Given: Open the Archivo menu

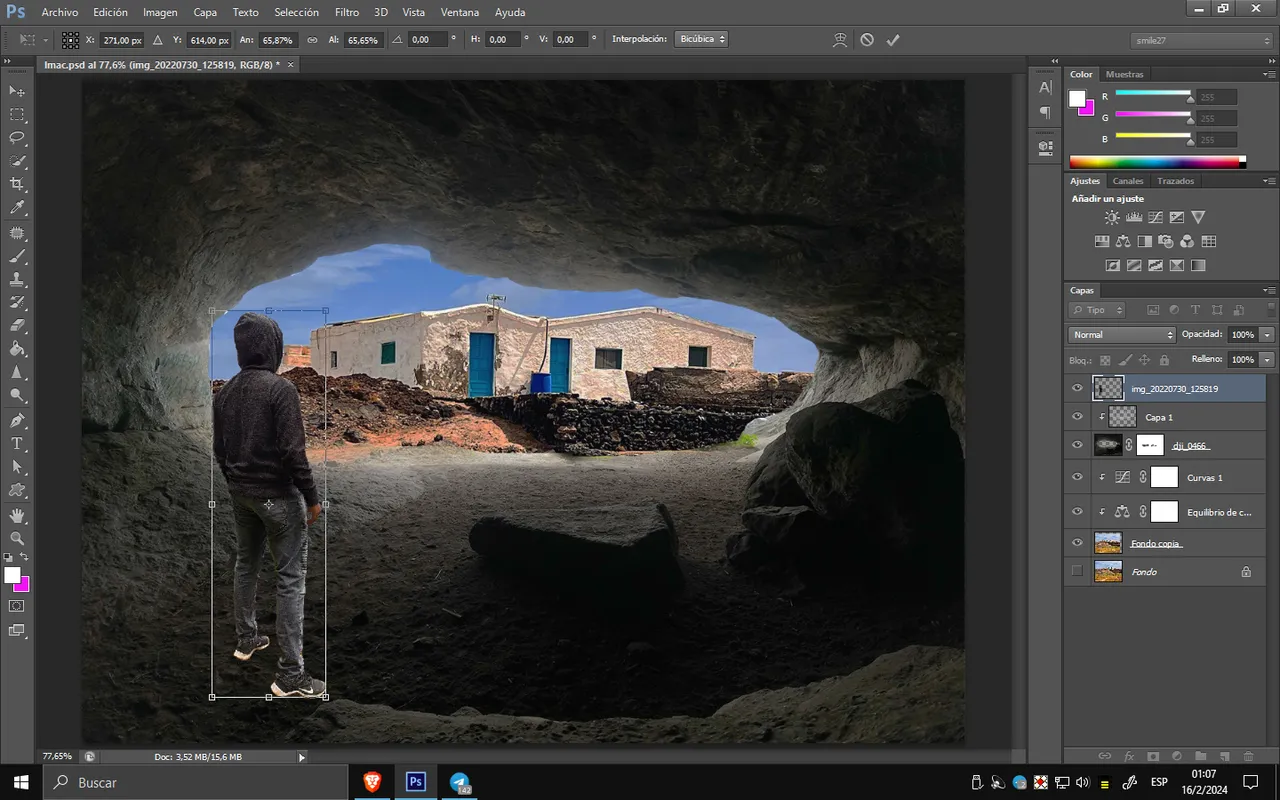Looking at the screenshot, I should click(60, 12).
